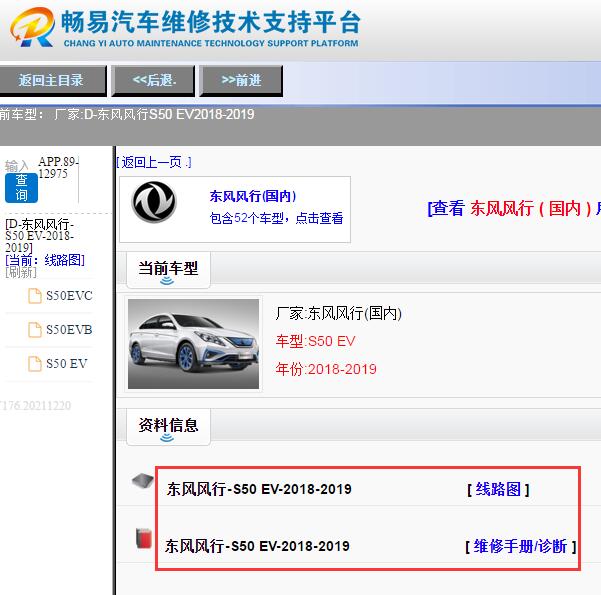
Task: Click the gray chip icon beside 线路图 row
Action: 143,480
